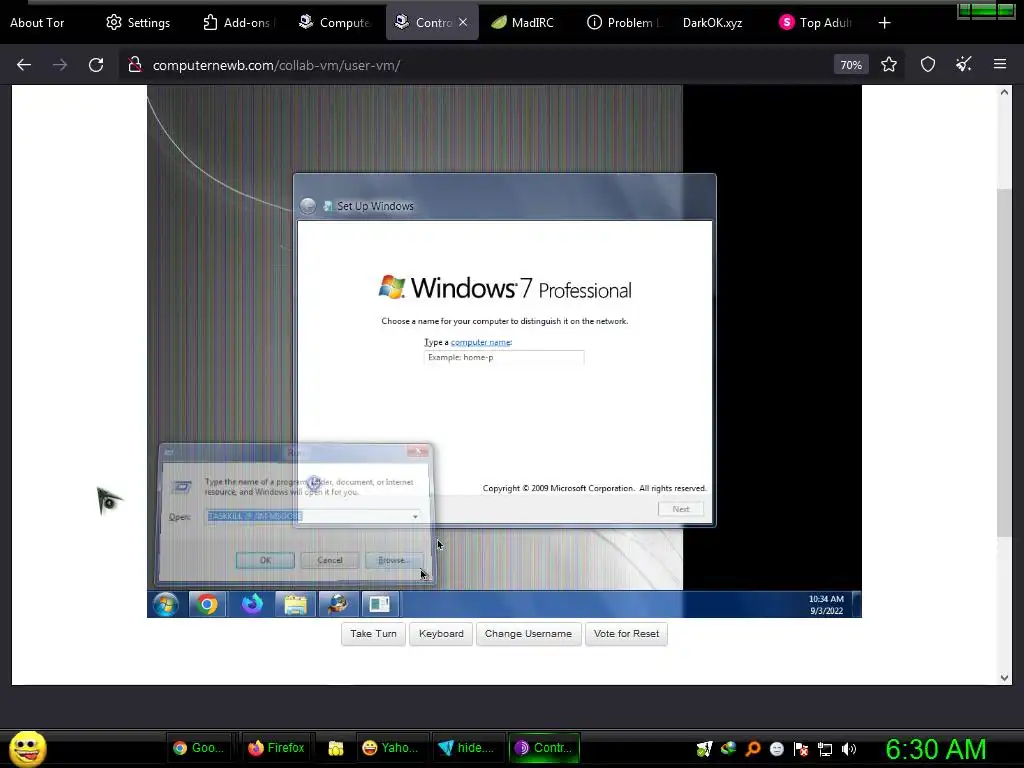Image resolution: width=1024 pixels, height=768 pixels.
Task: Open the Windows 7 Start orb in VM
Action: (x=166, y=604)
